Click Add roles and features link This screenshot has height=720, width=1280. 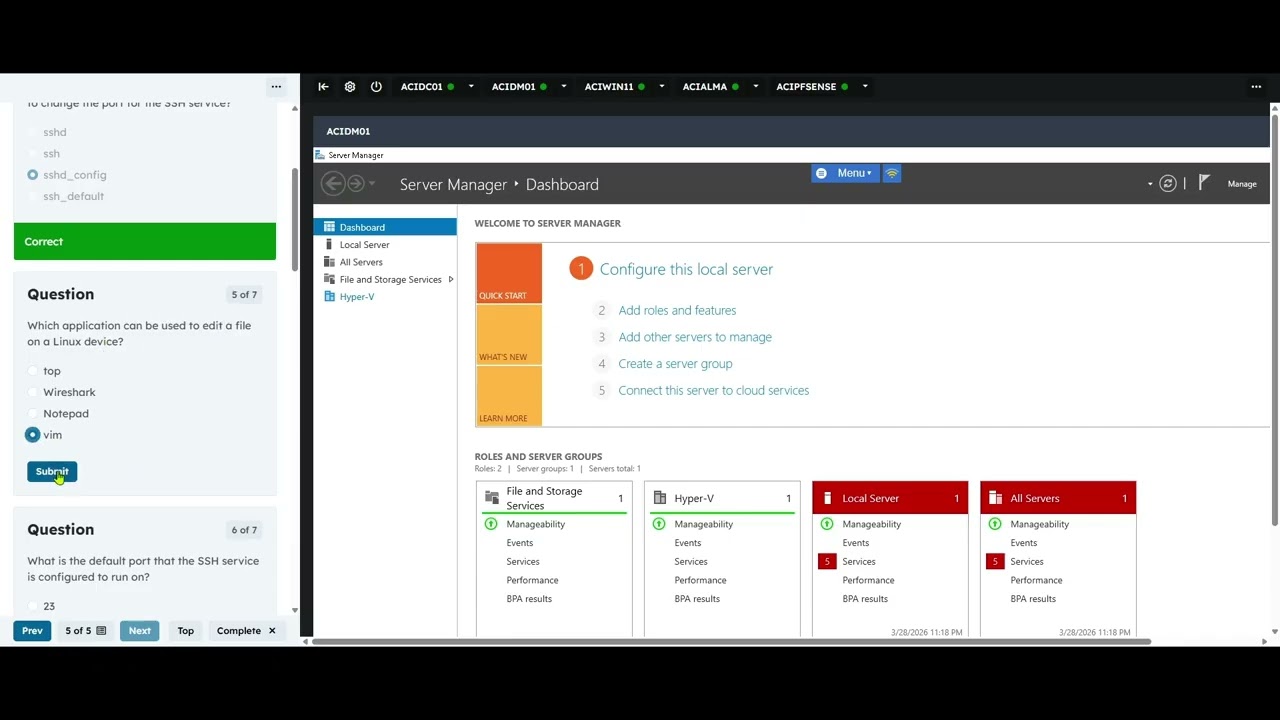tap(677, 310)
